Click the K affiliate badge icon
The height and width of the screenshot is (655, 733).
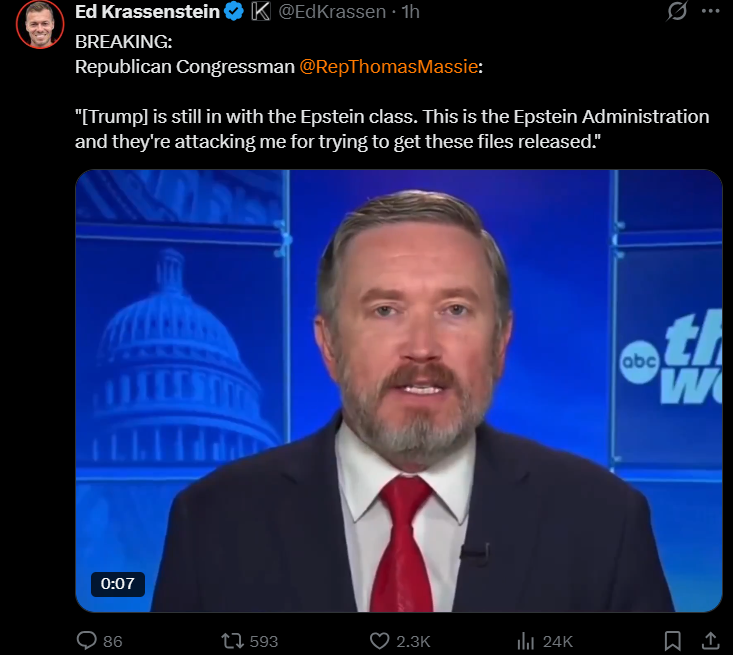[x=261, y=12]
